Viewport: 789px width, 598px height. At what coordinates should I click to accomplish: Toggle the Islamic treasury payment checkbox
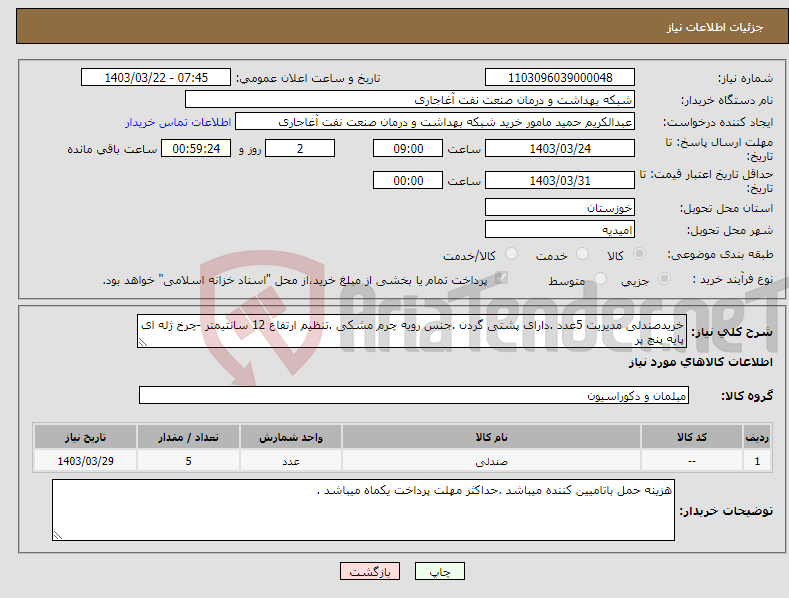(x=501, y=278)
